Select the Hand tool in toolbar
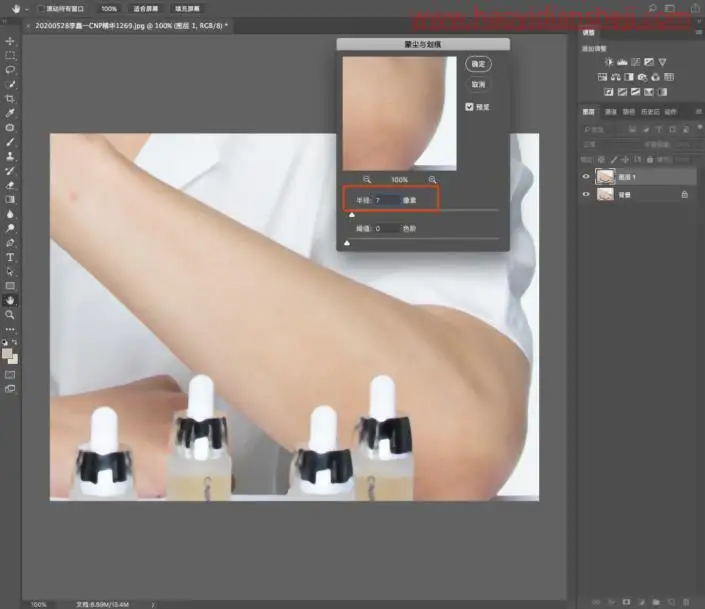 pos(10,300)
